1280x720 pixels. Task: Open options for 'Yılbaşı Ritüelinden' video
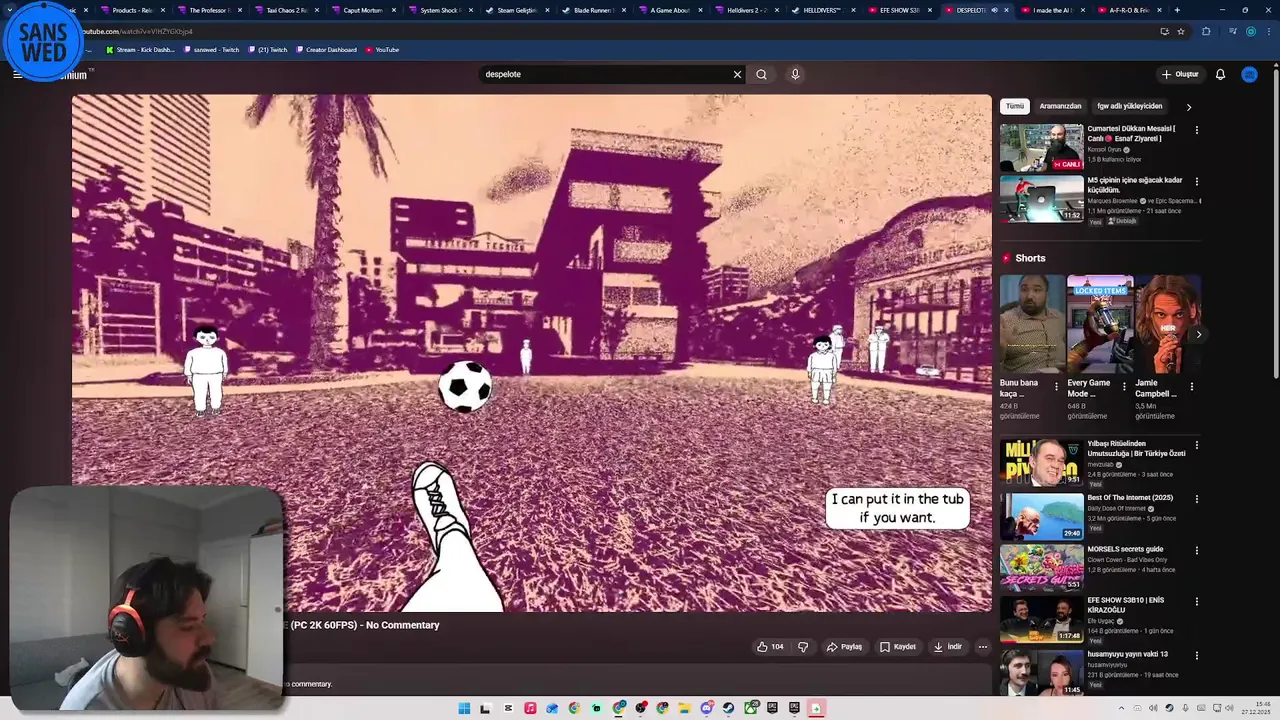1196,445
